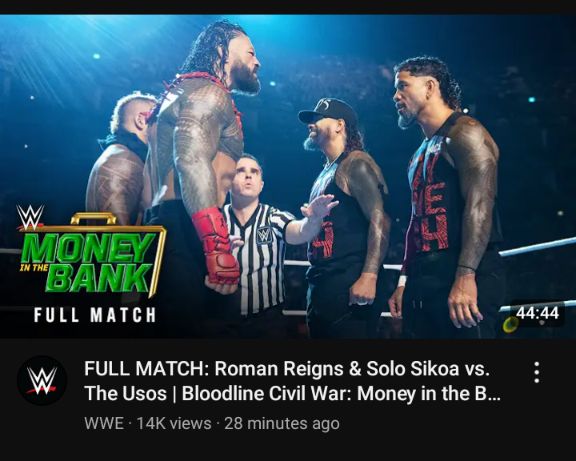Click the red glove in the thumbnail
This screenshot has width=576, height=461.
coord(216,245)
